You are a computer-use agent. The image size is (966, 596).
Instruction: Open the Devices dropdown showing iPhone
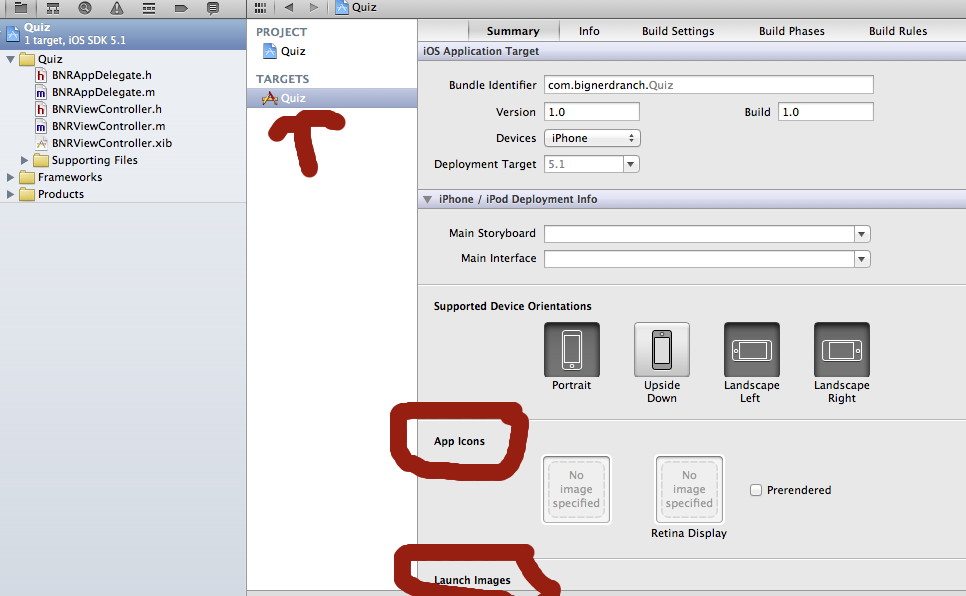[592, 138]
